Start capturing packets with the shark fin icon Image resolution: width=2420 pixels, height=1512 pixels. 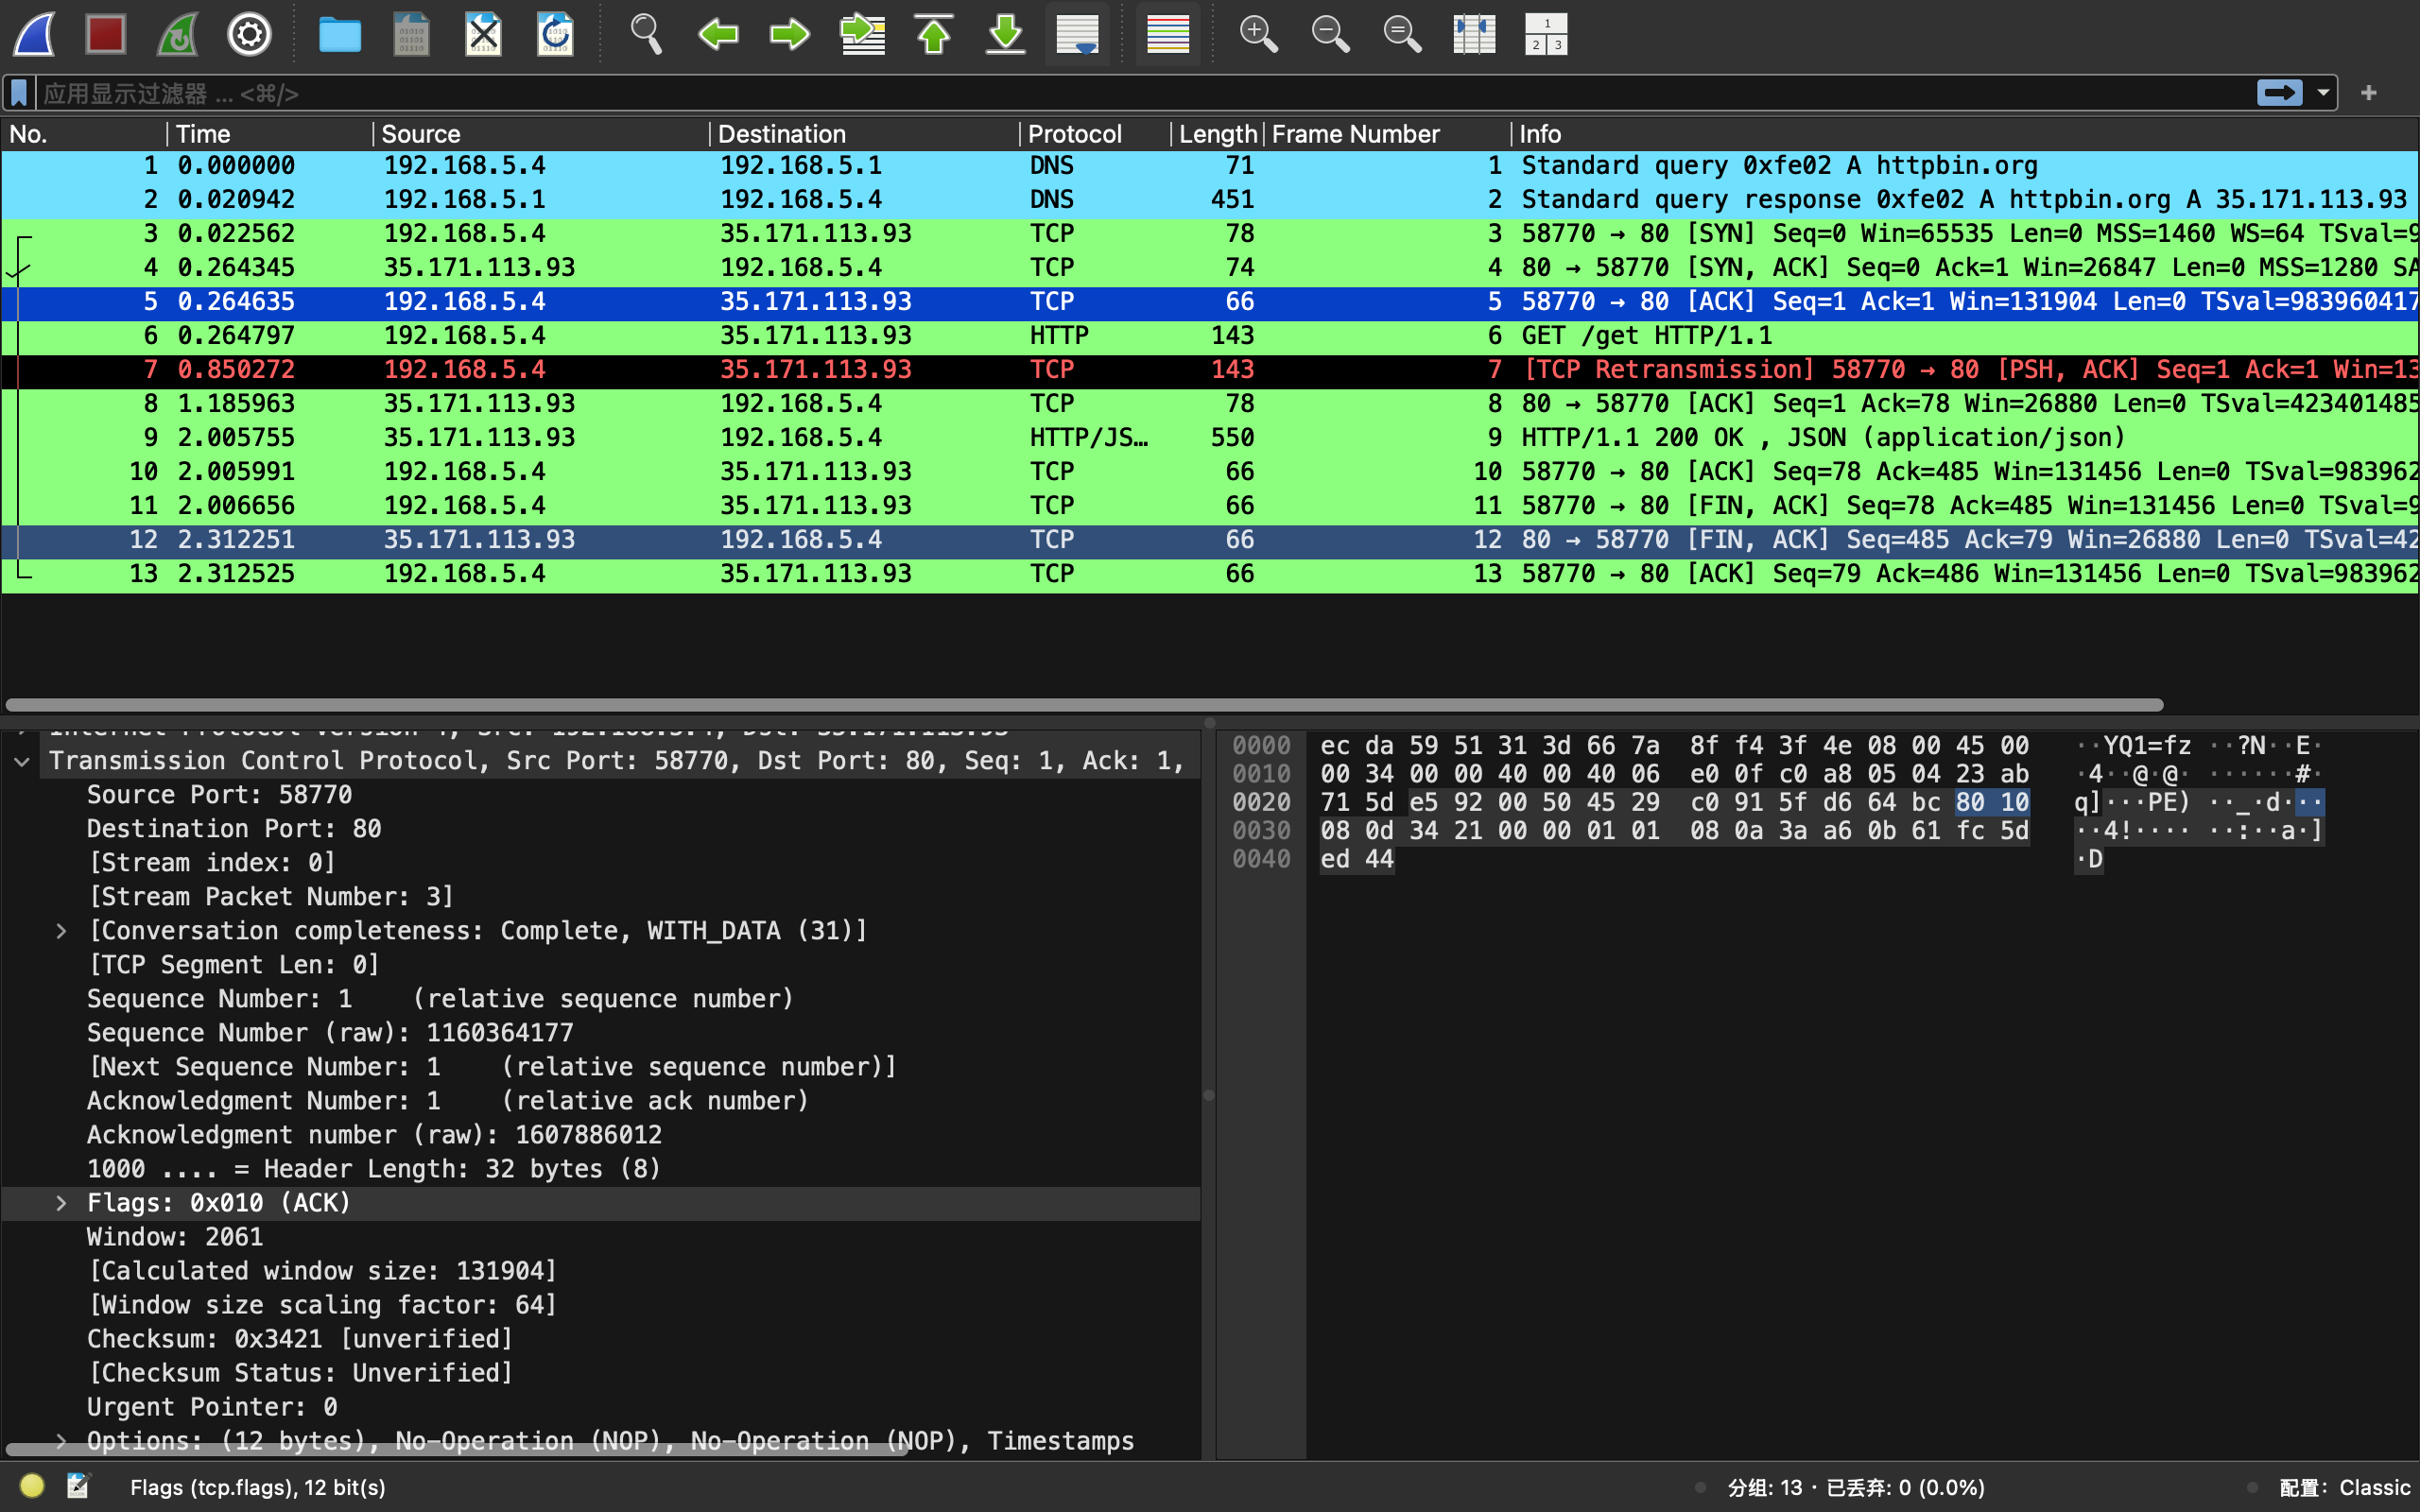(x=36, y=34)
